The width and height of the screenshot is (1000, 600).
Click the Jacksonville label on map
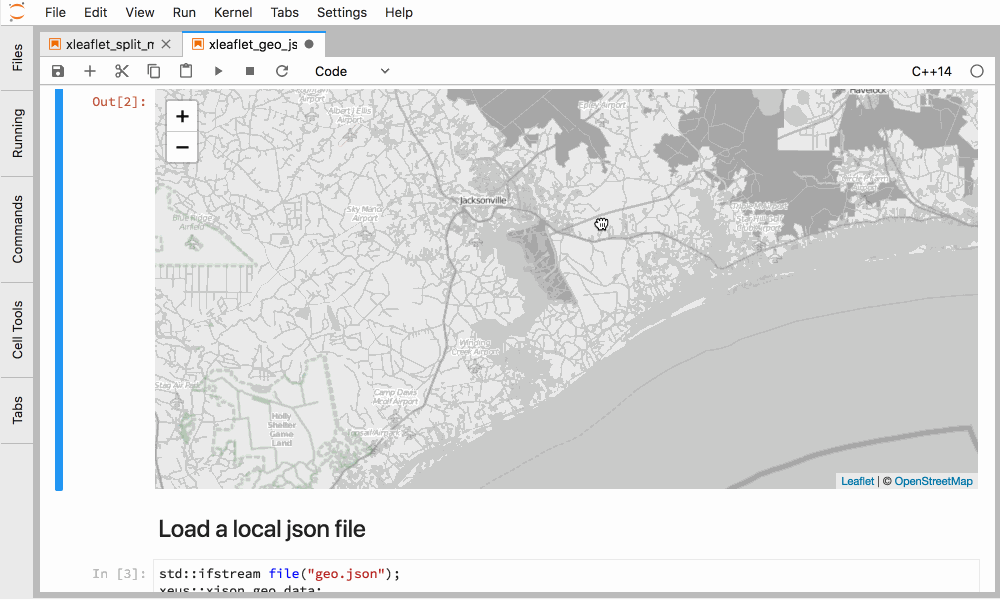pos(483,200)
